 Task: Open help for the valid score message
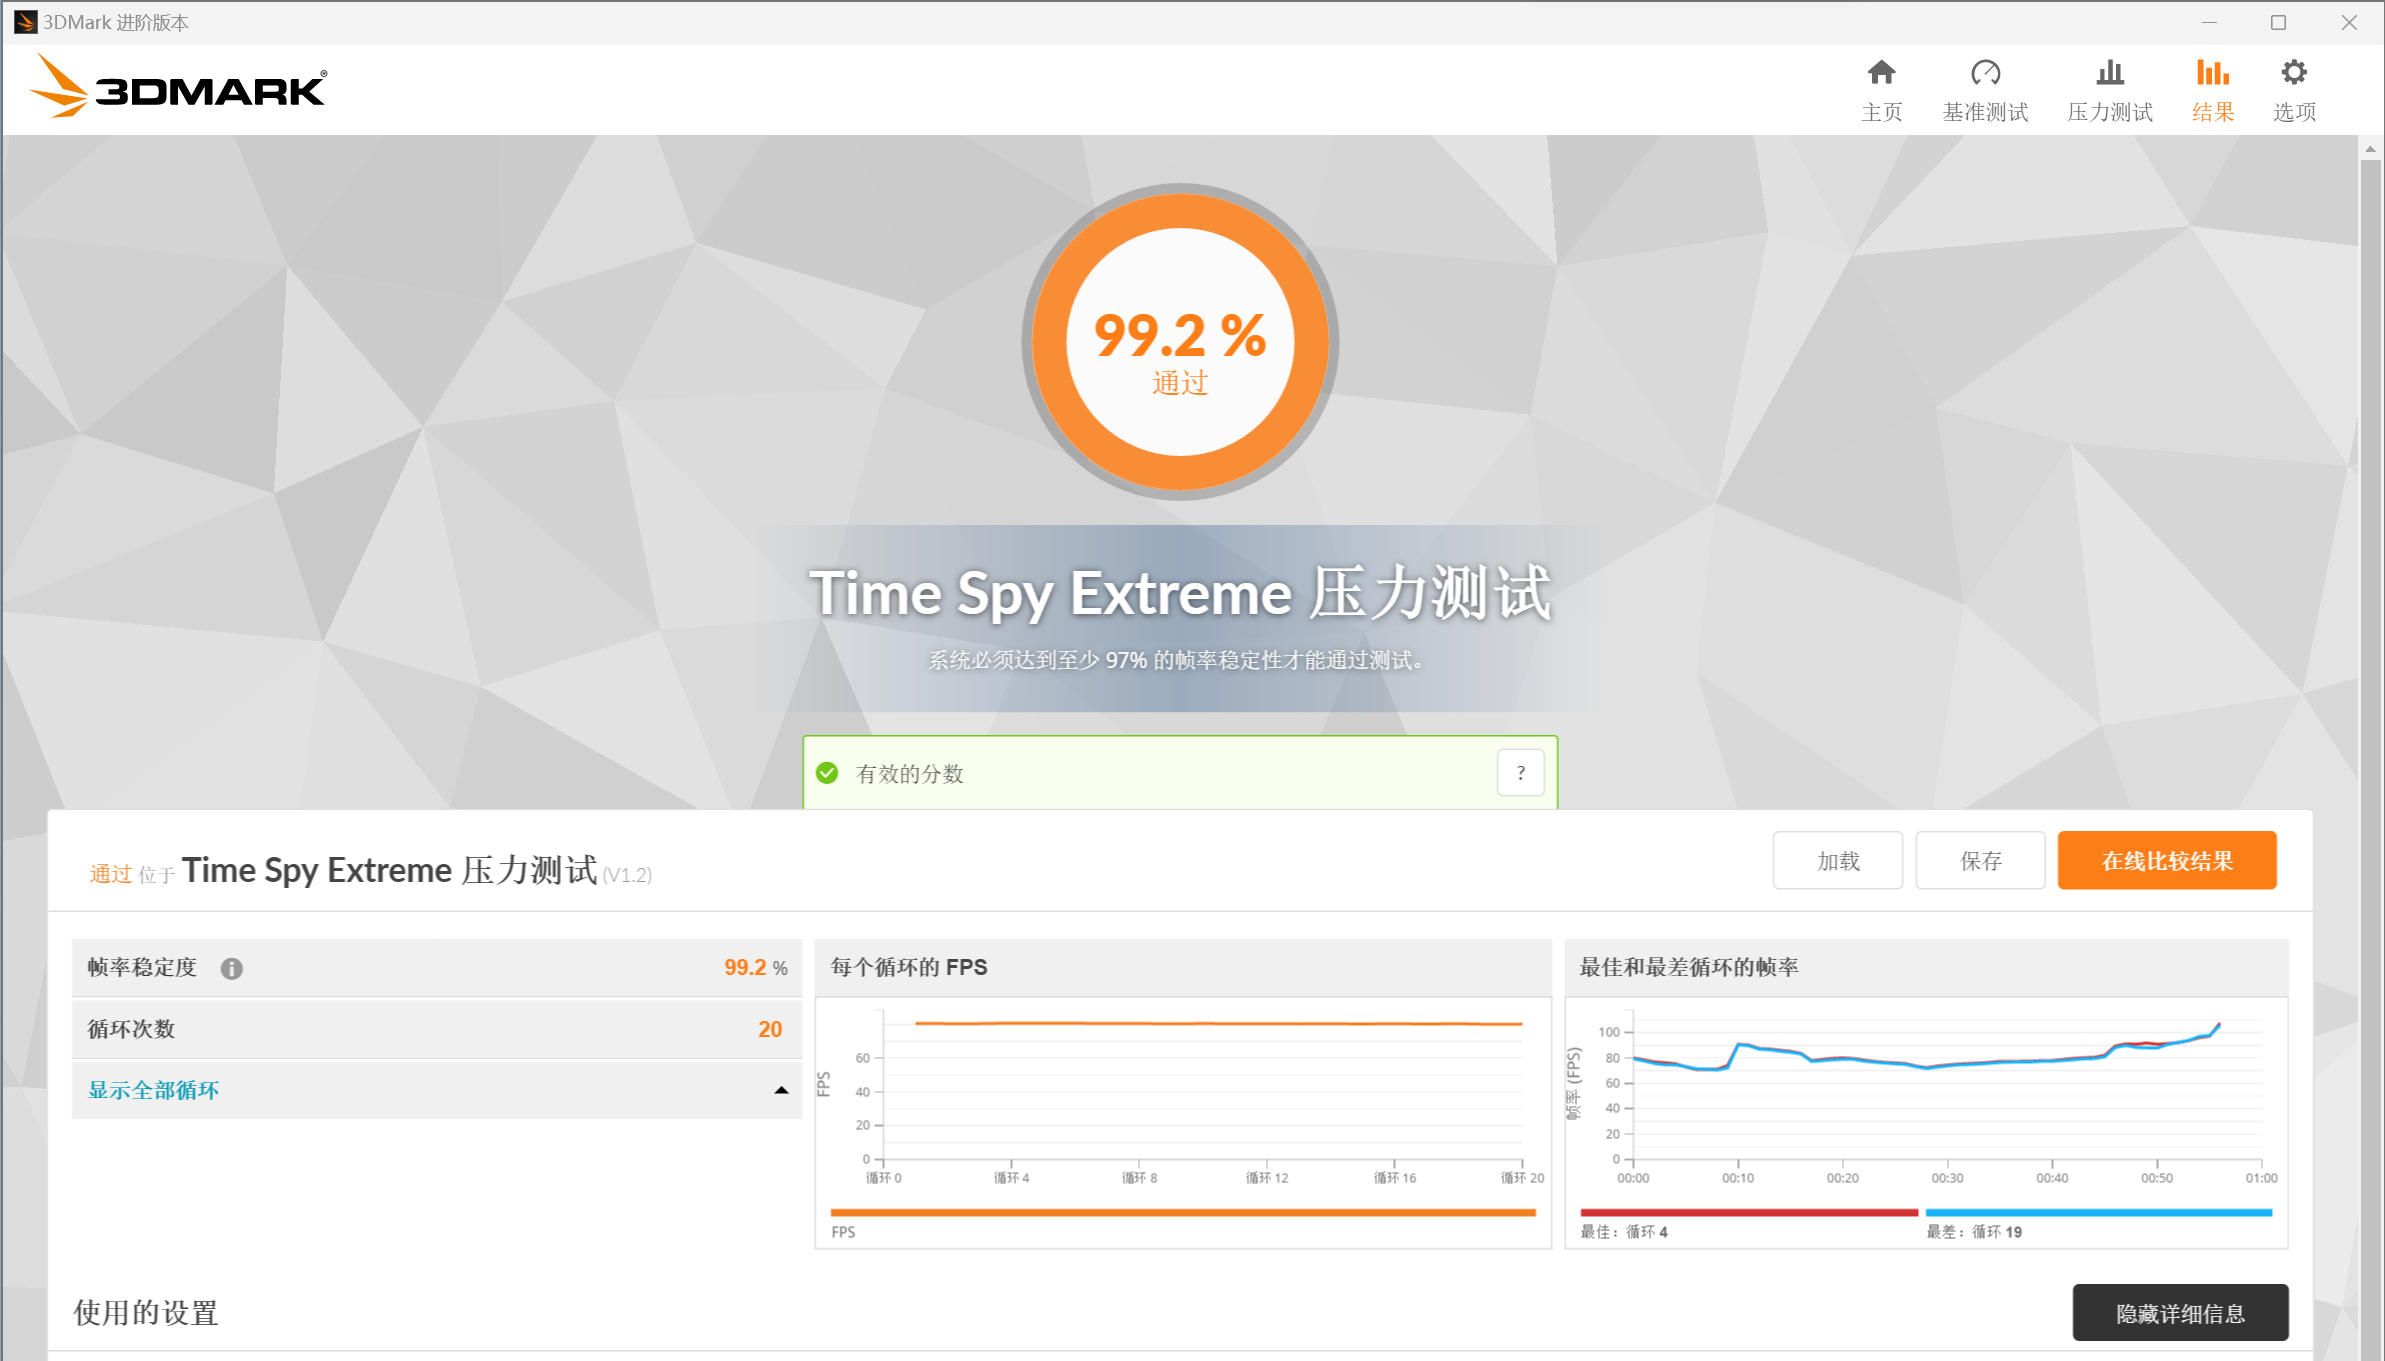[x=1520, y=772]
